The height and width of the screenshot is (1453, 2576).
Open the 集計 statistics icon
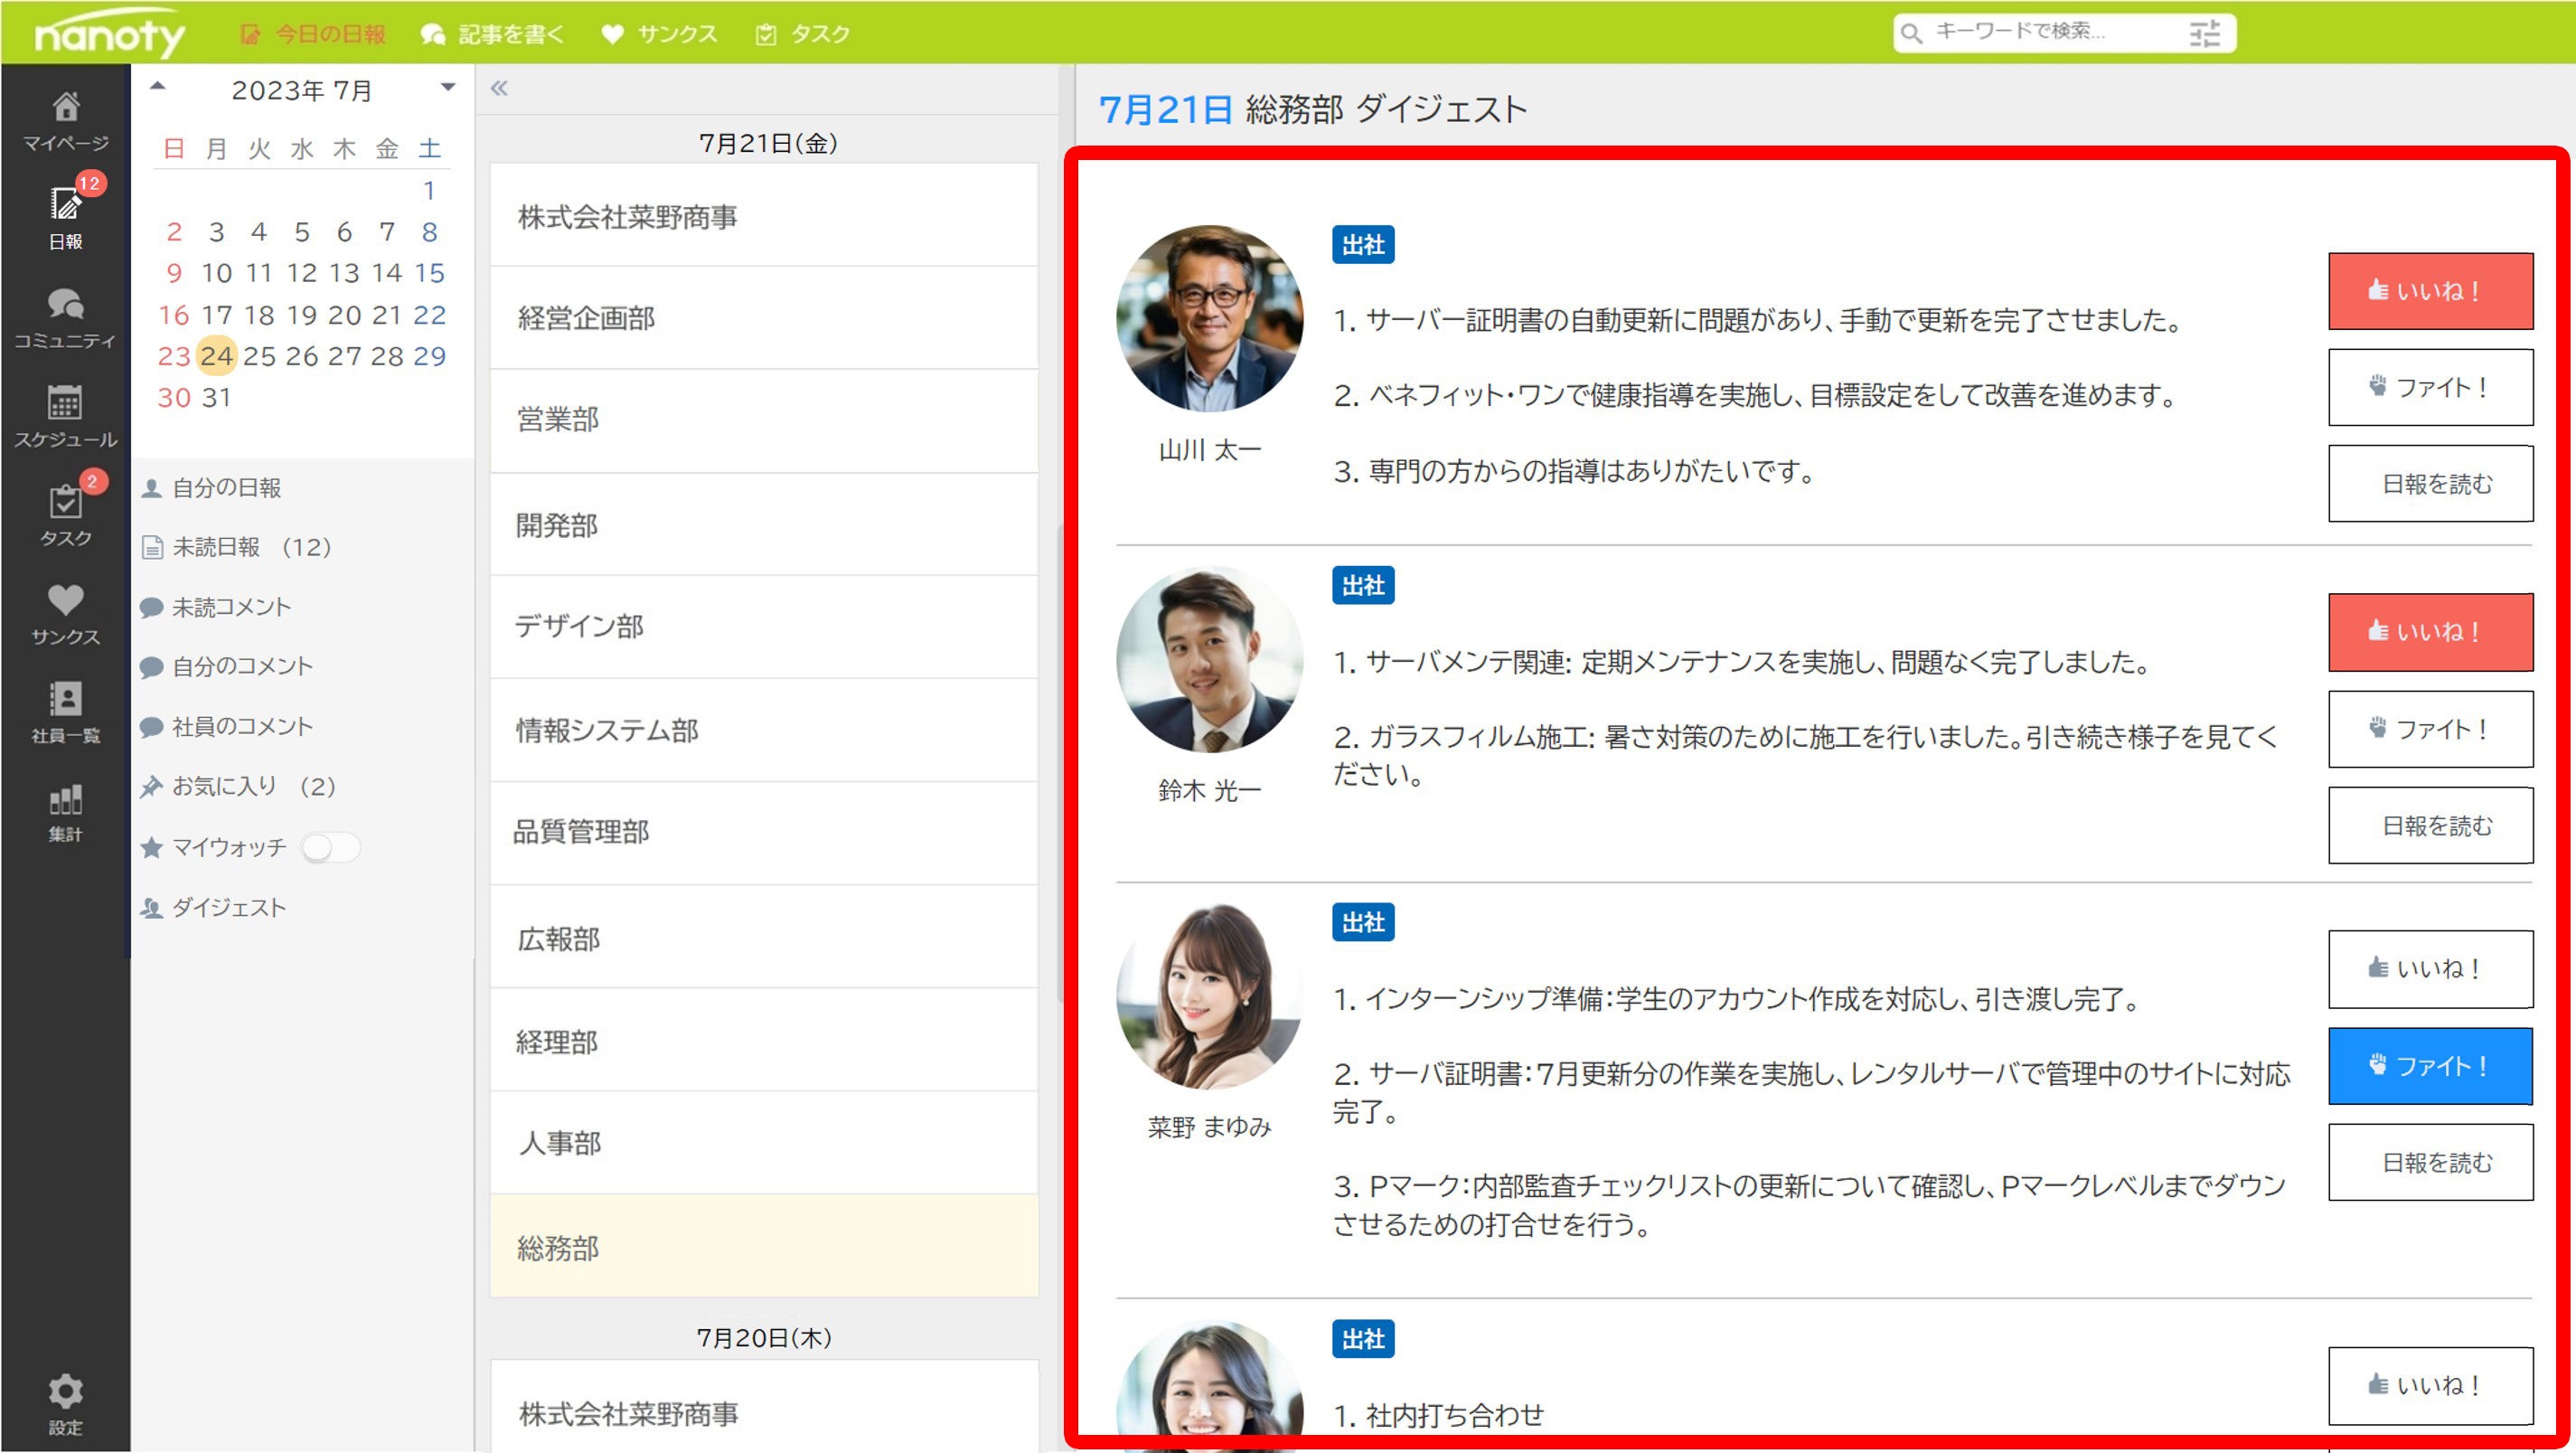(x=65, y=808)
